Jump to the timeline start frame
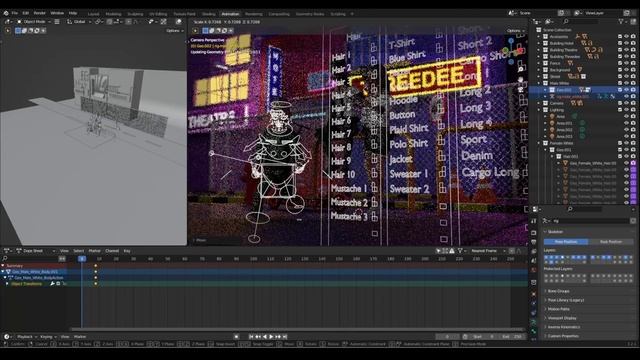 coord(251,337)
